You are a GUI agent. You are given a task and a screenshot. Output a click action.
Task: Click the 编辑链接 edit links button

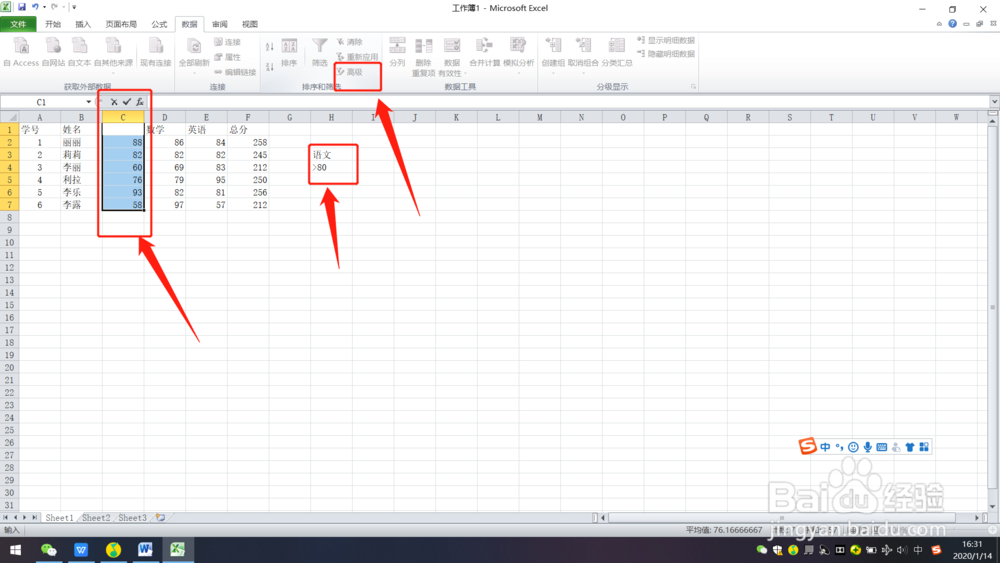[235, 72]
